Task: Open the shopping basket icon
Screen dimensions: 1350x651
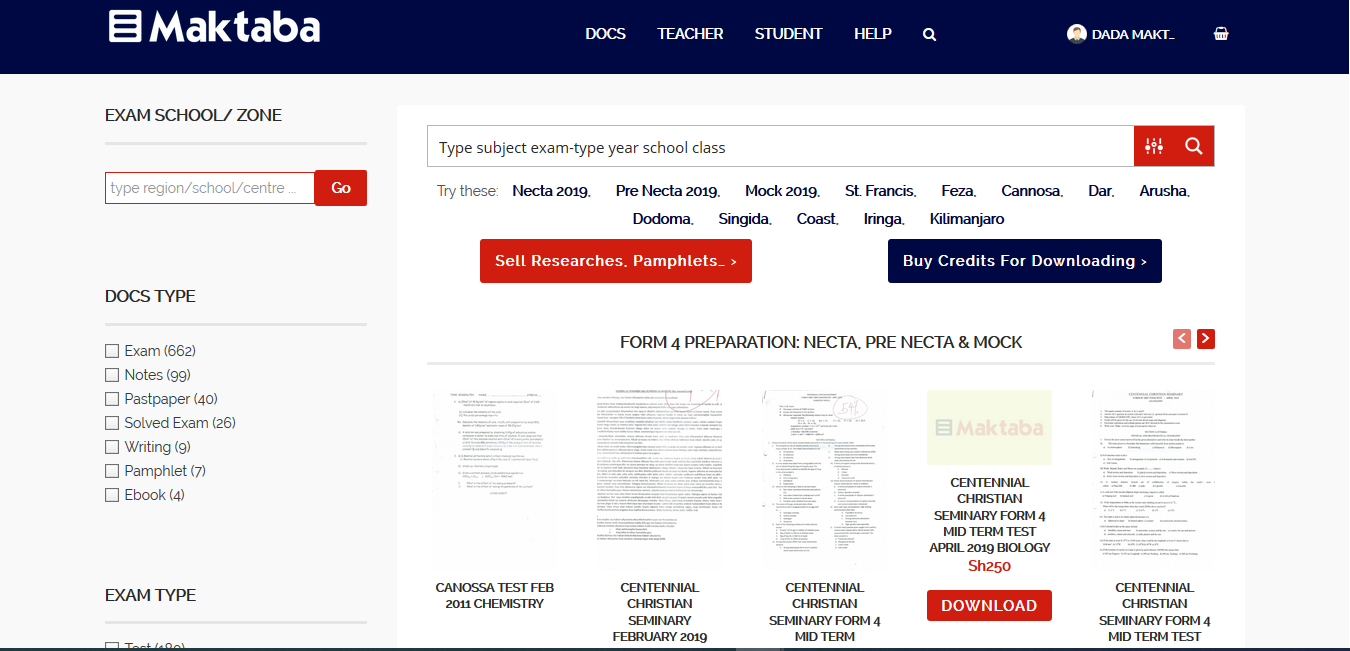Action: 1221,33
